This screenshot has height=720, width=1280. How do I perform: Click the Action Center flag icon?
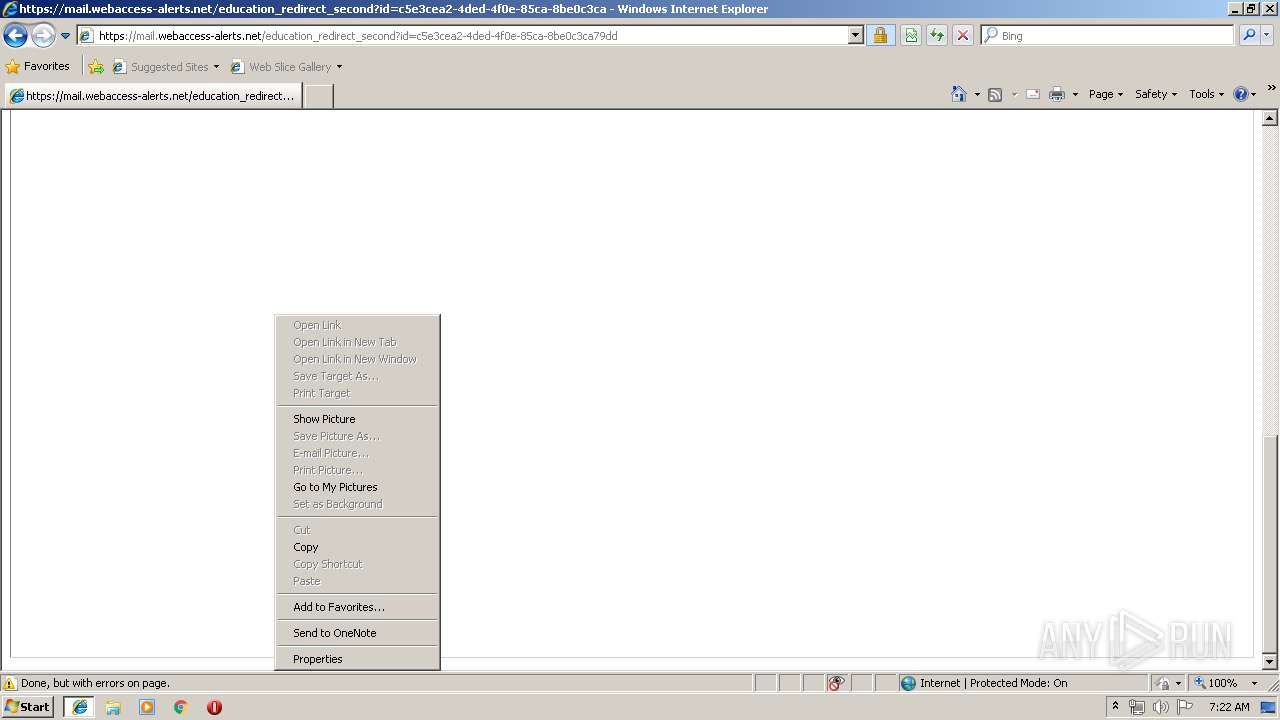1186,707
